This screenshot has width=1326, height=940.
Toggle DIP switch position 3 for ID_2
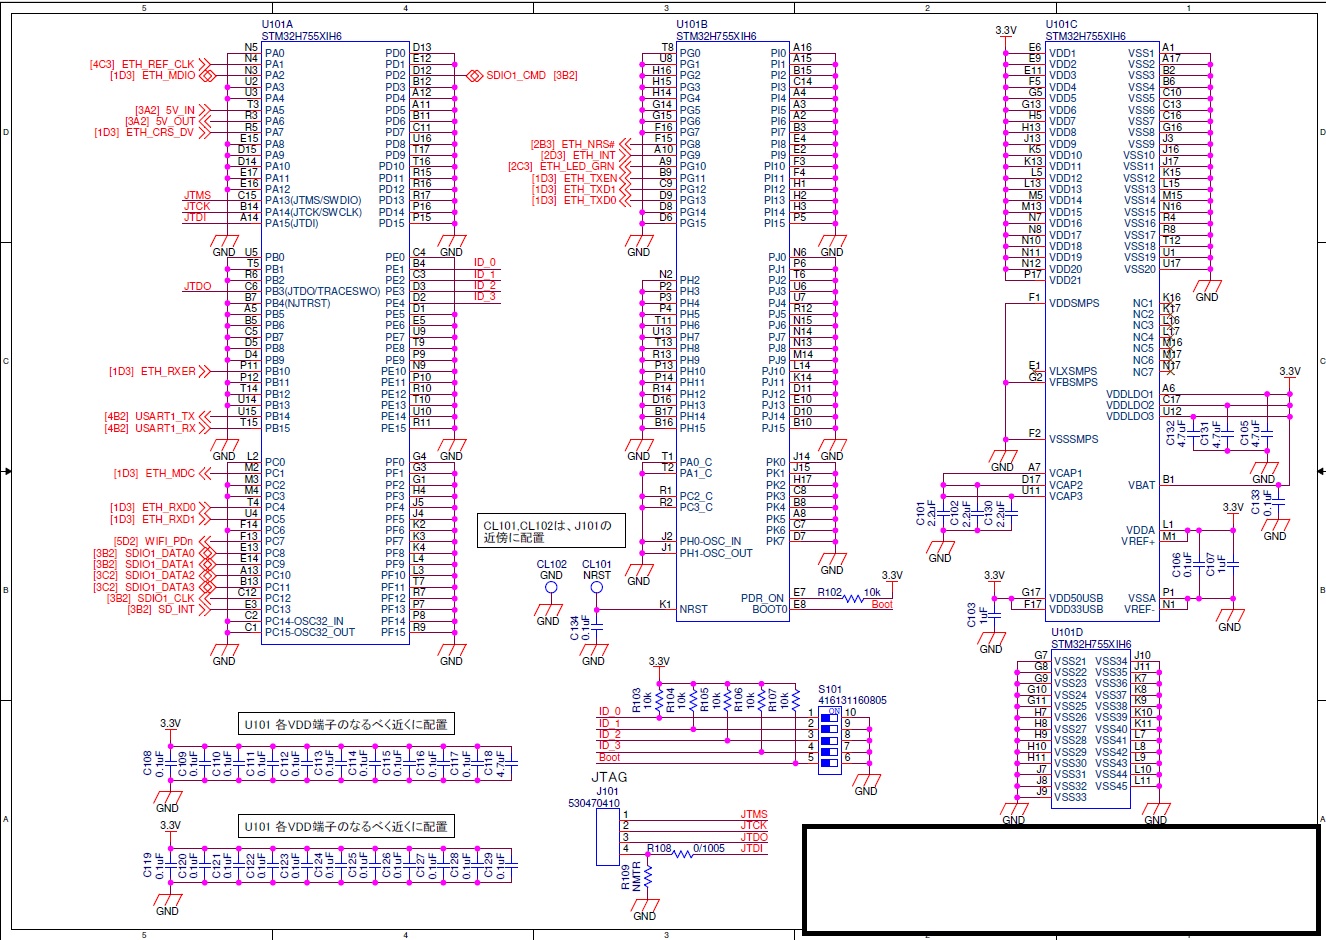(829, 740)
